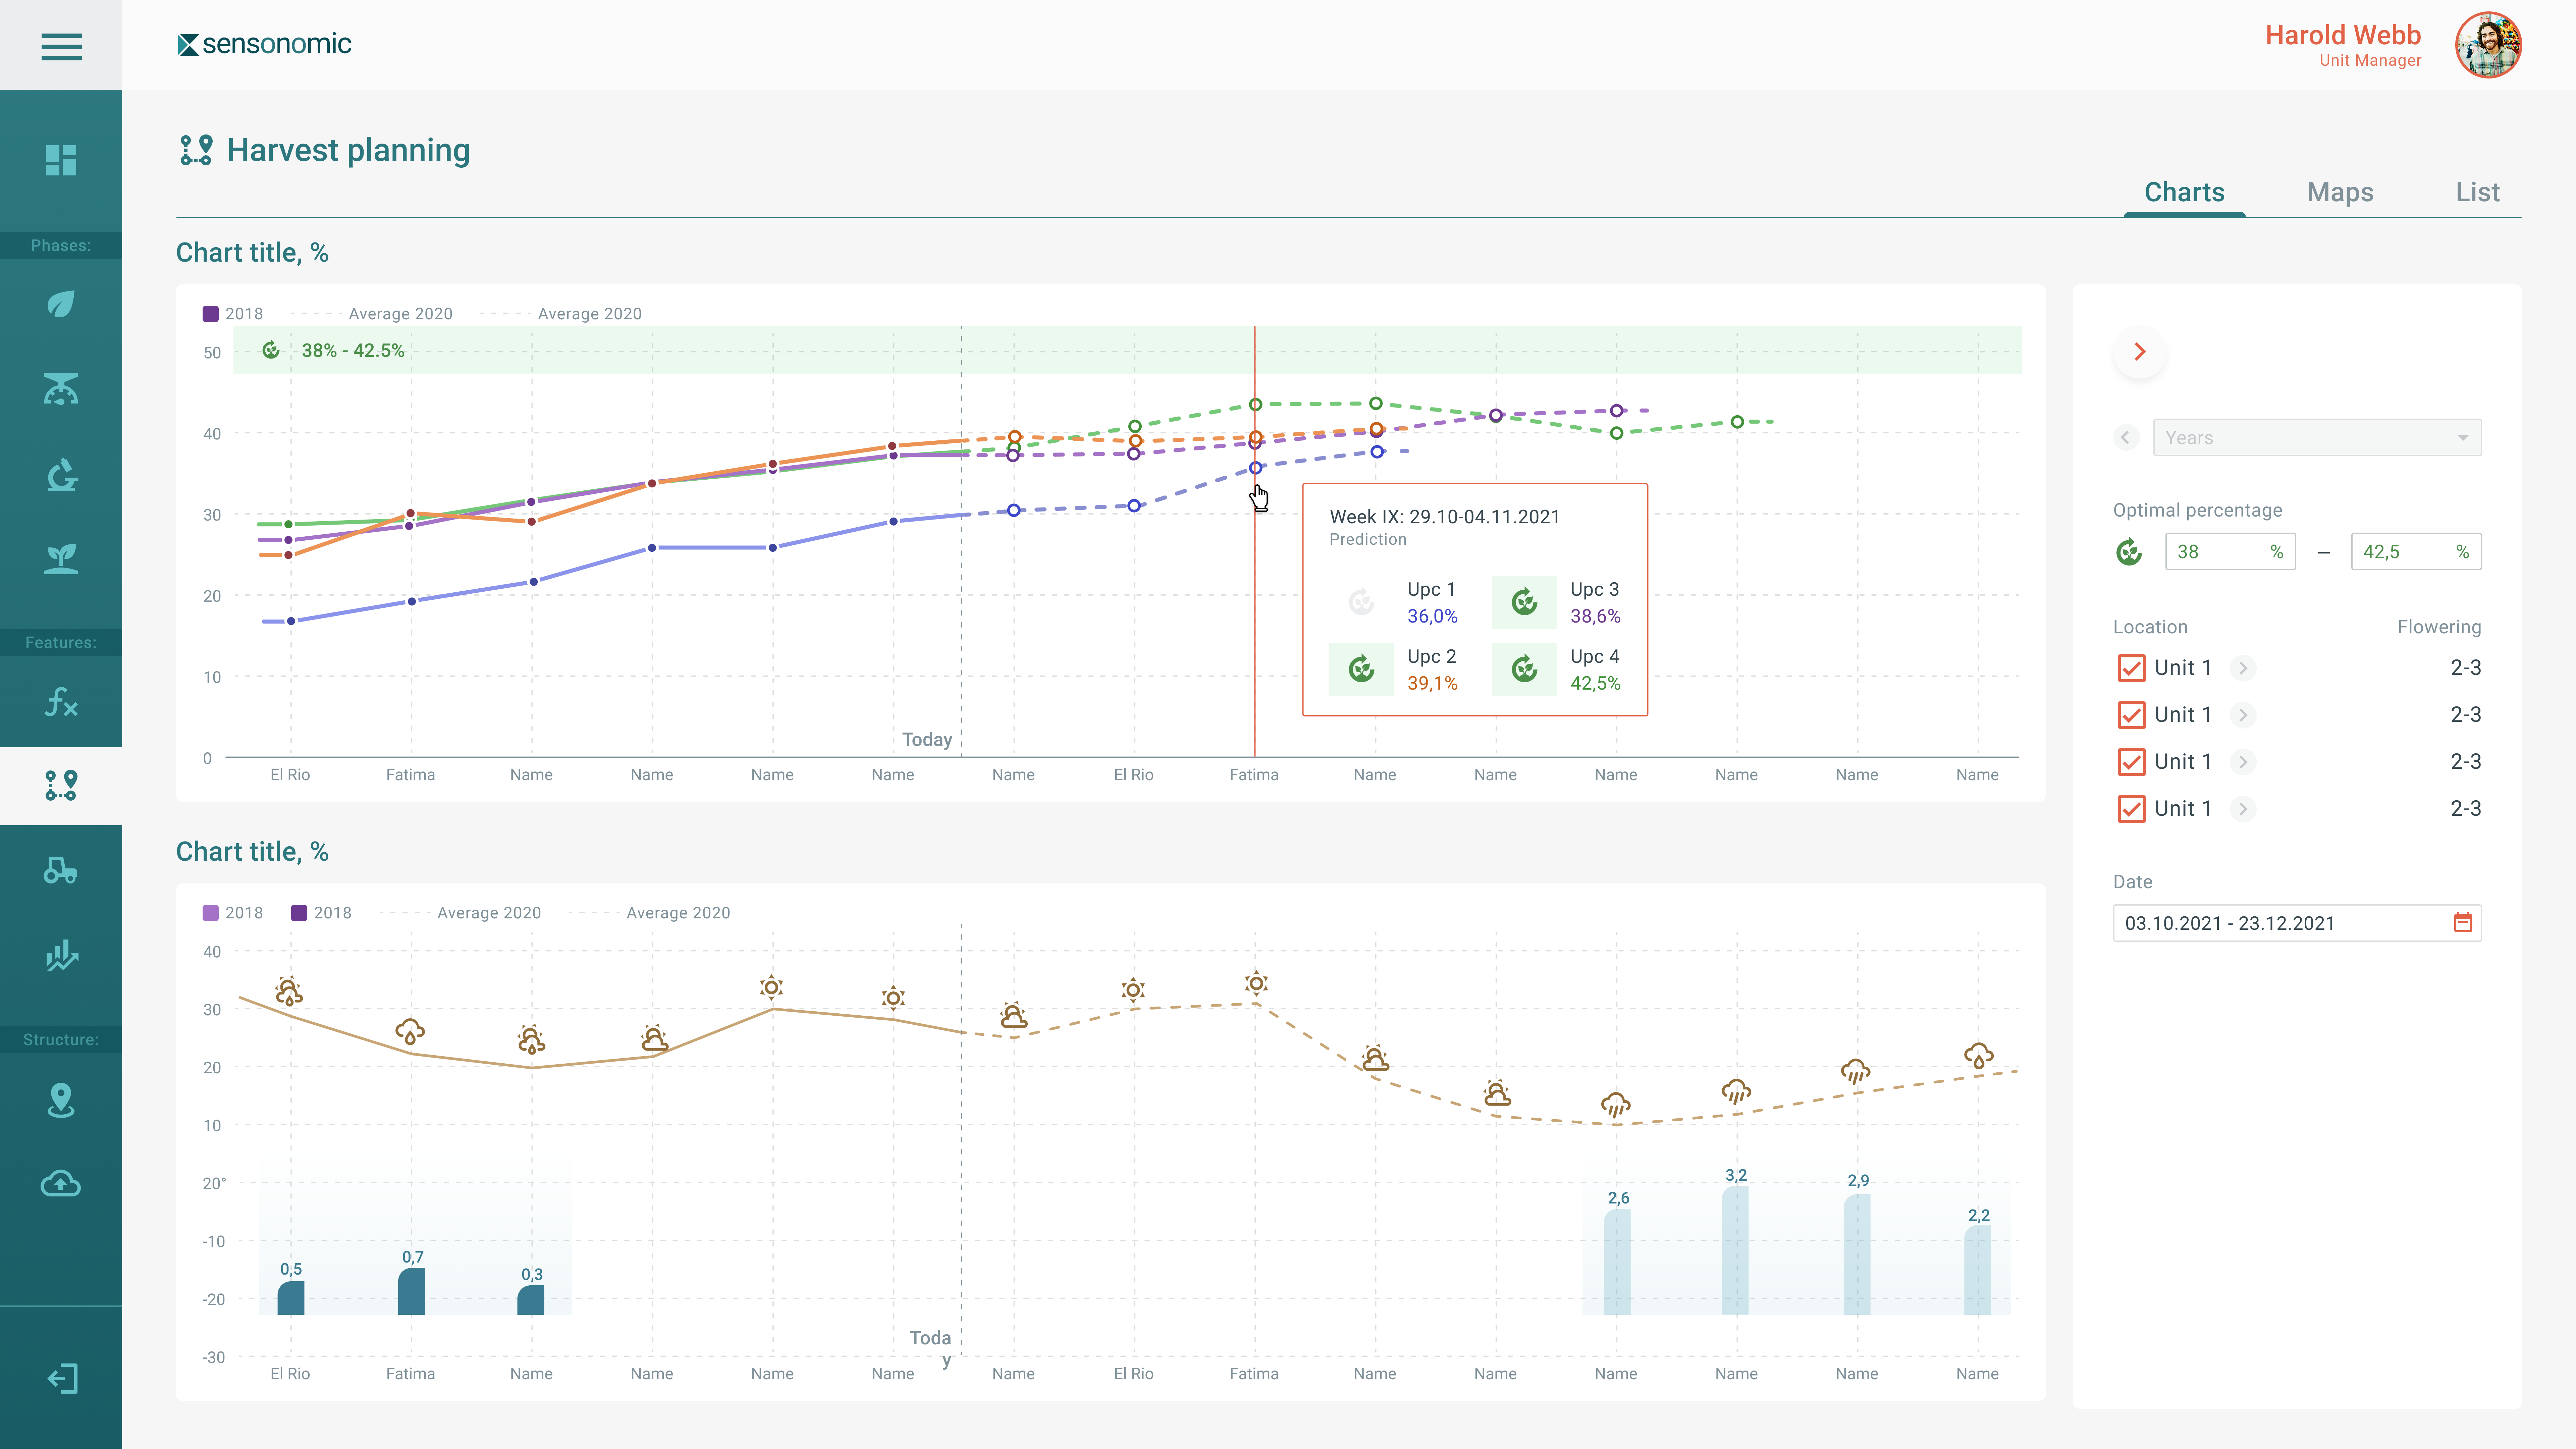The image size is (2576, 1449).
Task: Expand the third Unit 1 row chevron
Action: coord(2243,762)
